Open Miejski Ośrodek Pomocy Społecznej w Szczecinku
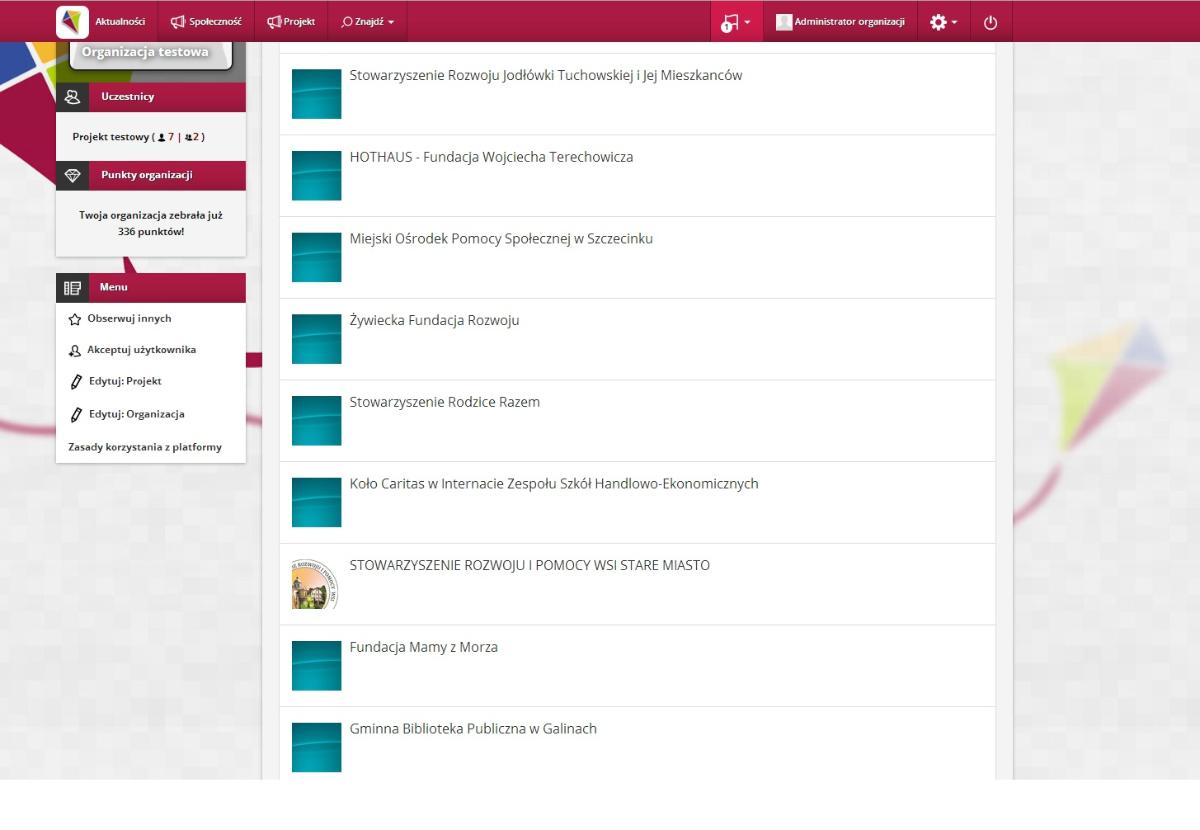Viewport: 1200px width, 830px height. (x=501, y=239)
